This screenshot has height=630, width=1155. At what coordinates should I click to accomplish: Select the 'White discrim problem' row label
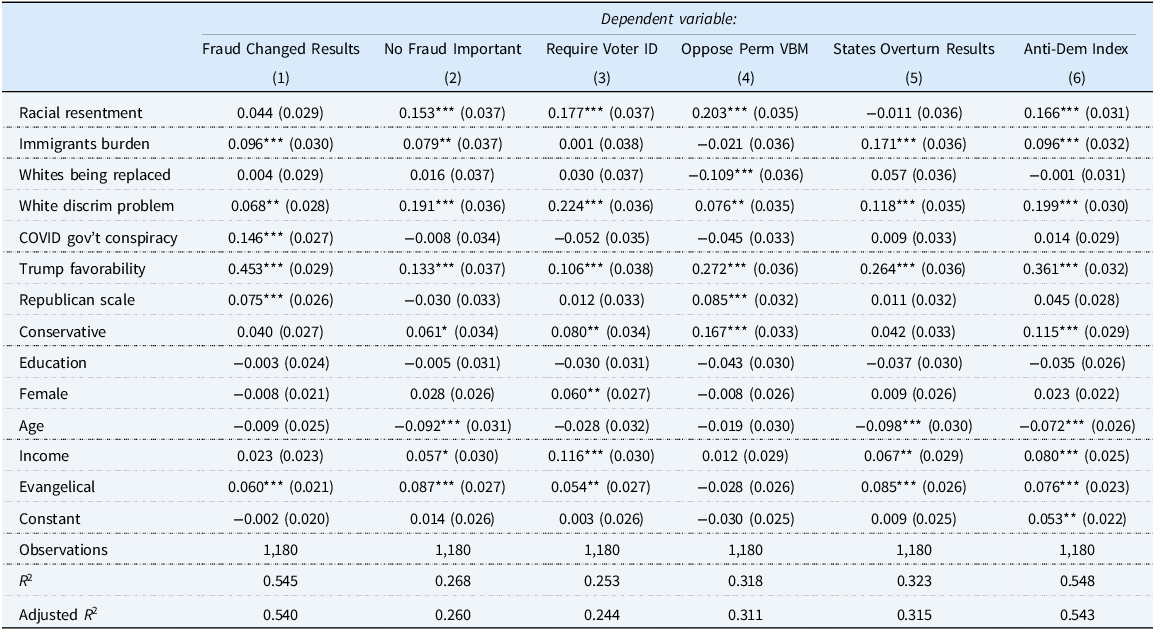coord(97,206)
